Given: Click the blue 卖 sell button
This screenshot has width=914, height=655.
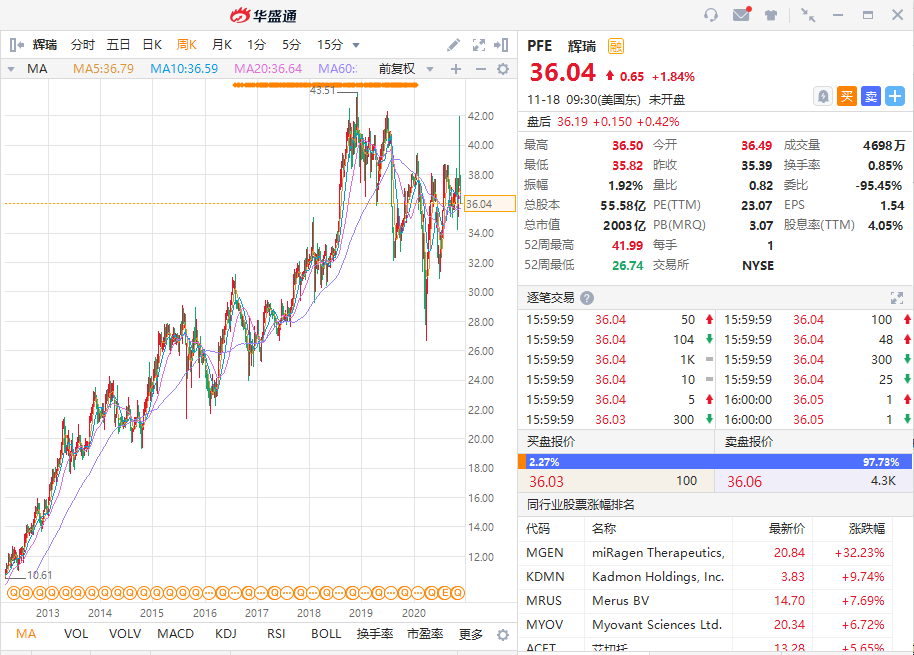Looking at the screenshot, I should [x=871, y=96].
